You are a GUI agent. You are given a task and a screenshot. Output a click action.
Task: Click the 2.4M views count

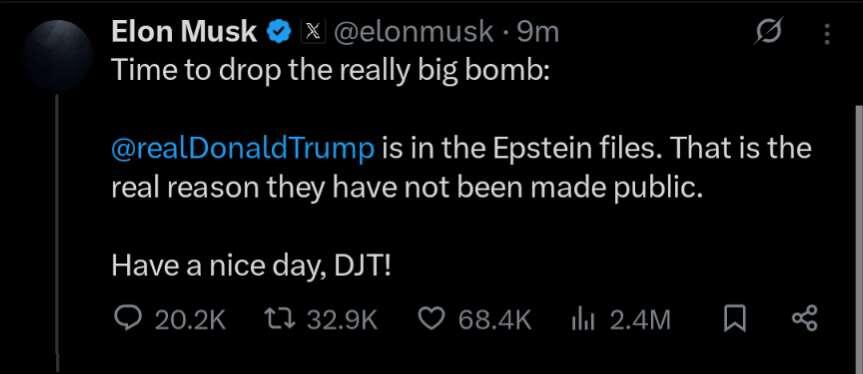click(x=640, y=320)
